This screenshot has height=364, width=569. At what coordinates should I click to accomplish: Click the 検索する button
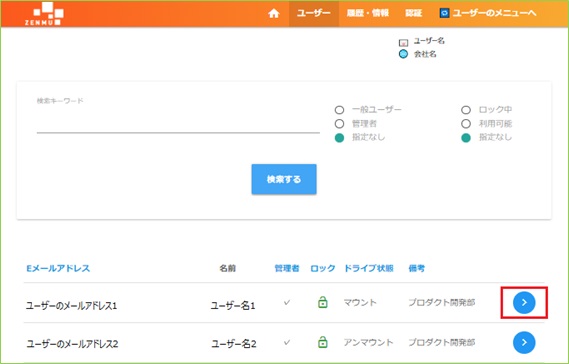[x=284, y=179]
